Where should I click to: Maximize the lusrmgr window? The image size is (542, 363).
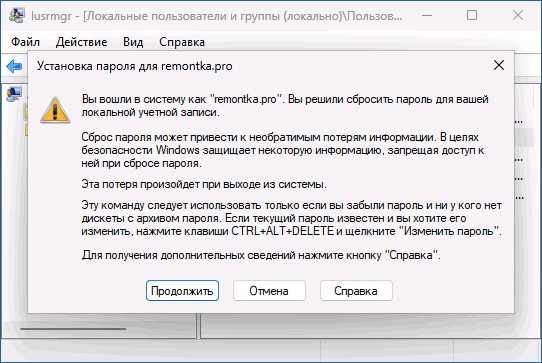click(472, 16)
